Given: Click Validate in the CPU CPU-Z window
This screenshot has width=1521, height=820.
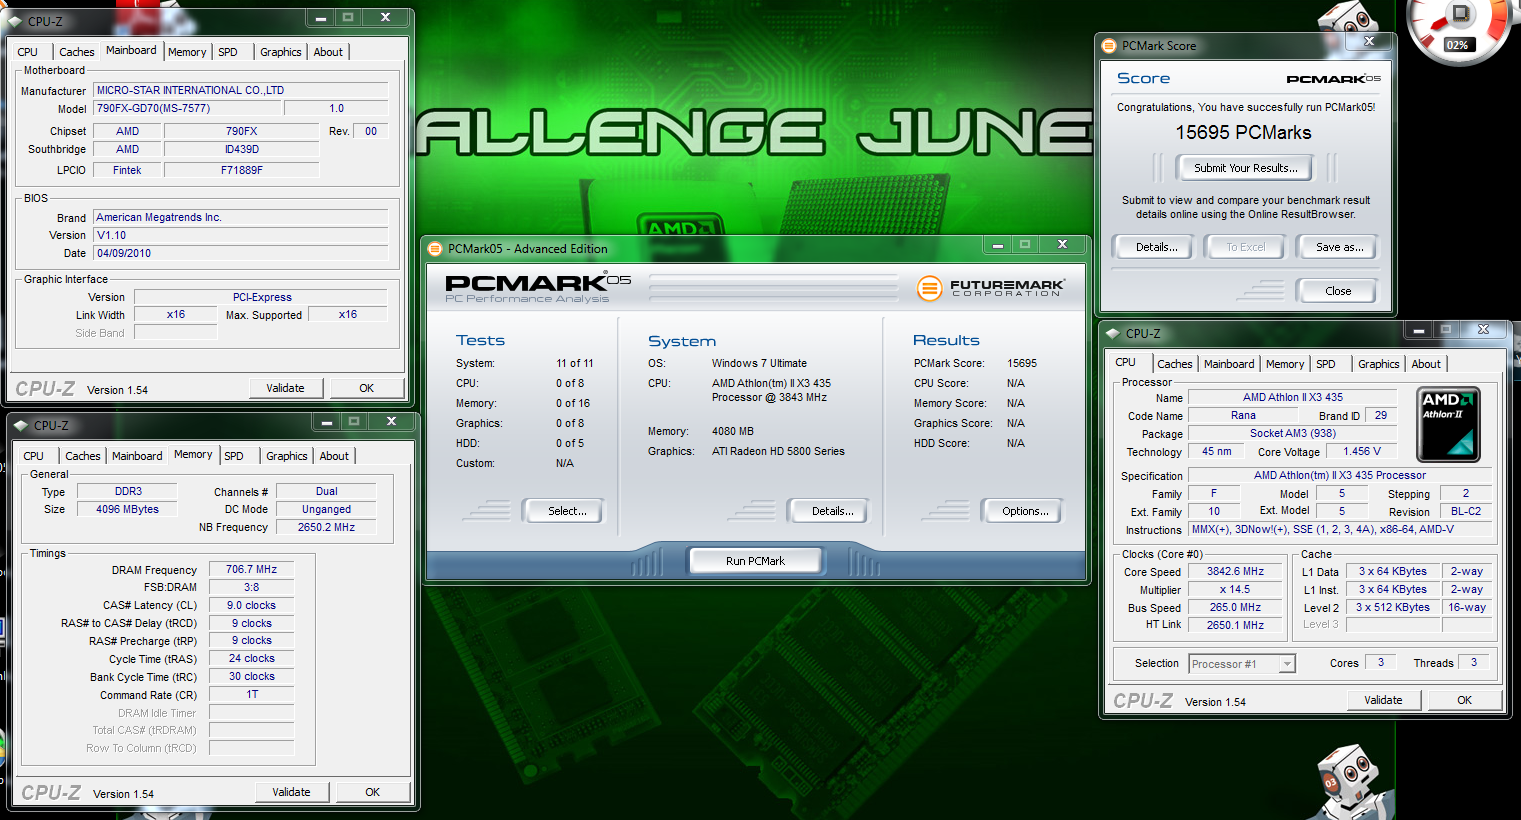Looking at the screenshot, I should [1383, 700].
